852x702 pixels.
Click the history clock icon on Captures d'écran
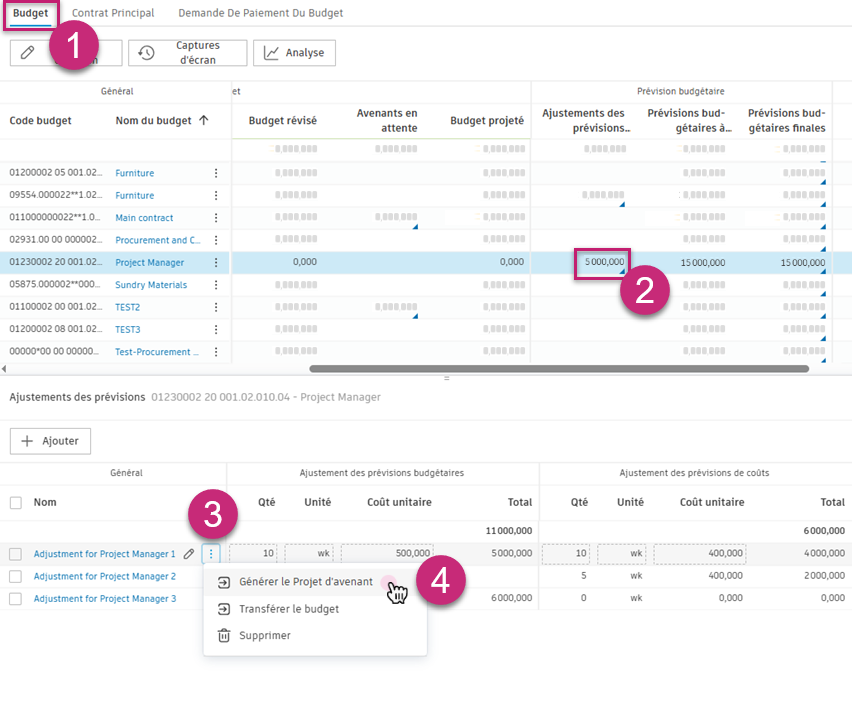pos(146,53)
